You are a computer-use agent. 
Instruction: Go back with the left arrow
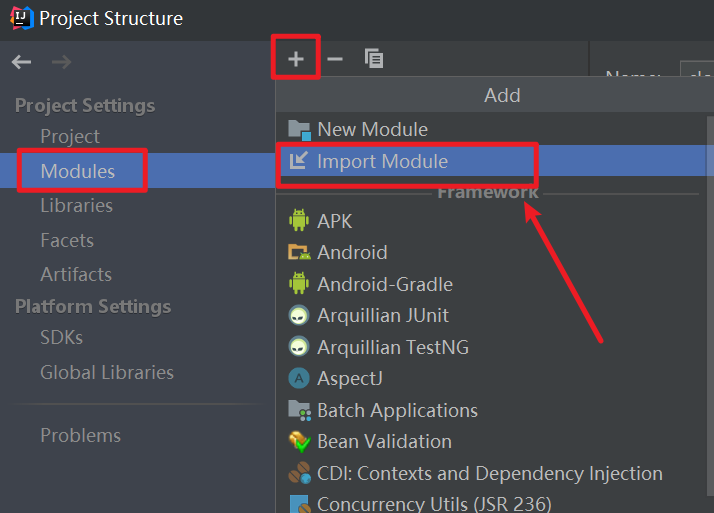pos(21,61)
